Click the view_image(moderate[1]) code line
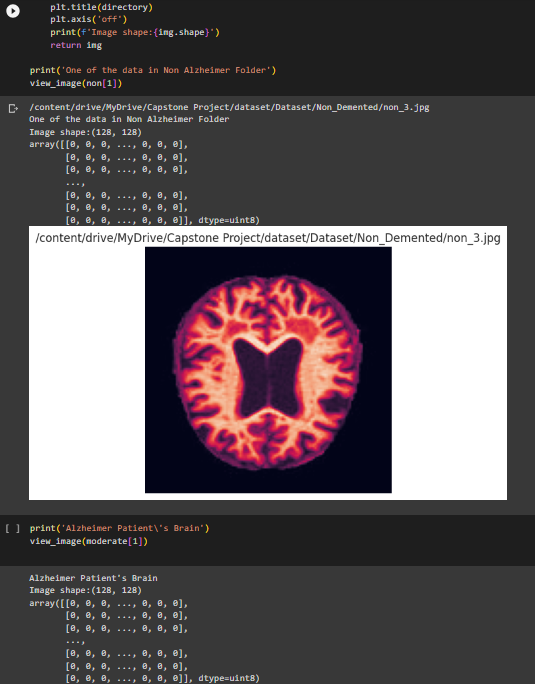 pyautogui.click(x=89, y=541)
